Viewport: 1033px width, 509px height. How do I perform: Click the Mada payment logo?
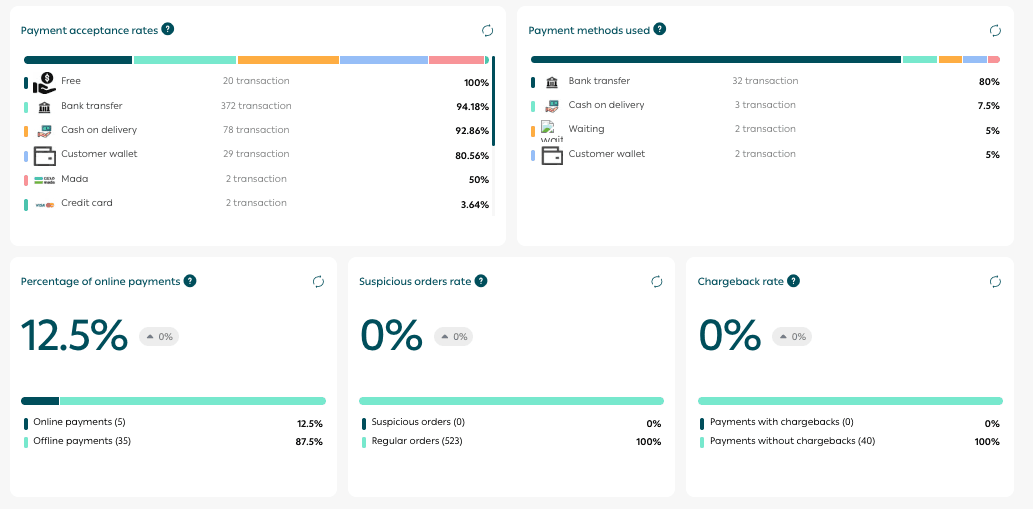click(44, 180)
